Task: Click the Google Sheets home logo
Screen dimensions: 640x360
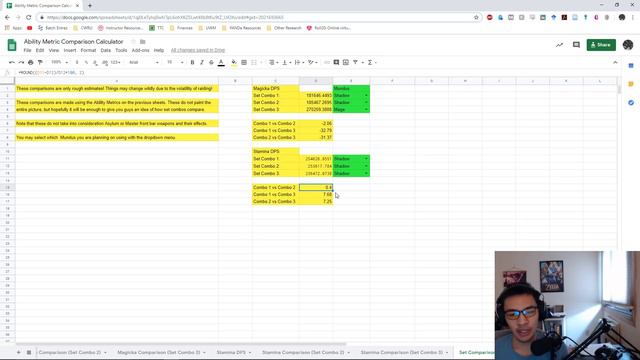Action: (12, 45)
